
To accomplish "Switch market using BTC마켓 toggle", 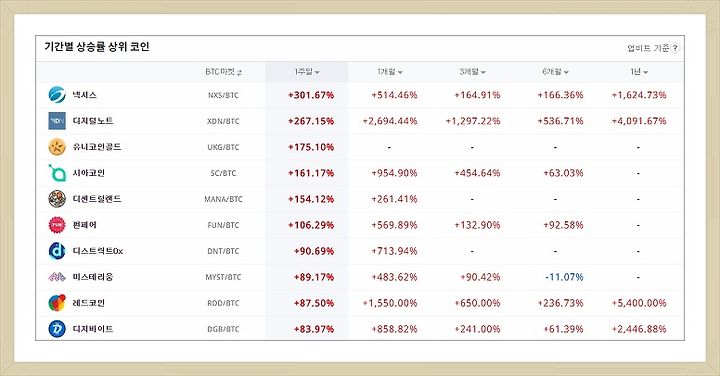I will pos(224,72).
